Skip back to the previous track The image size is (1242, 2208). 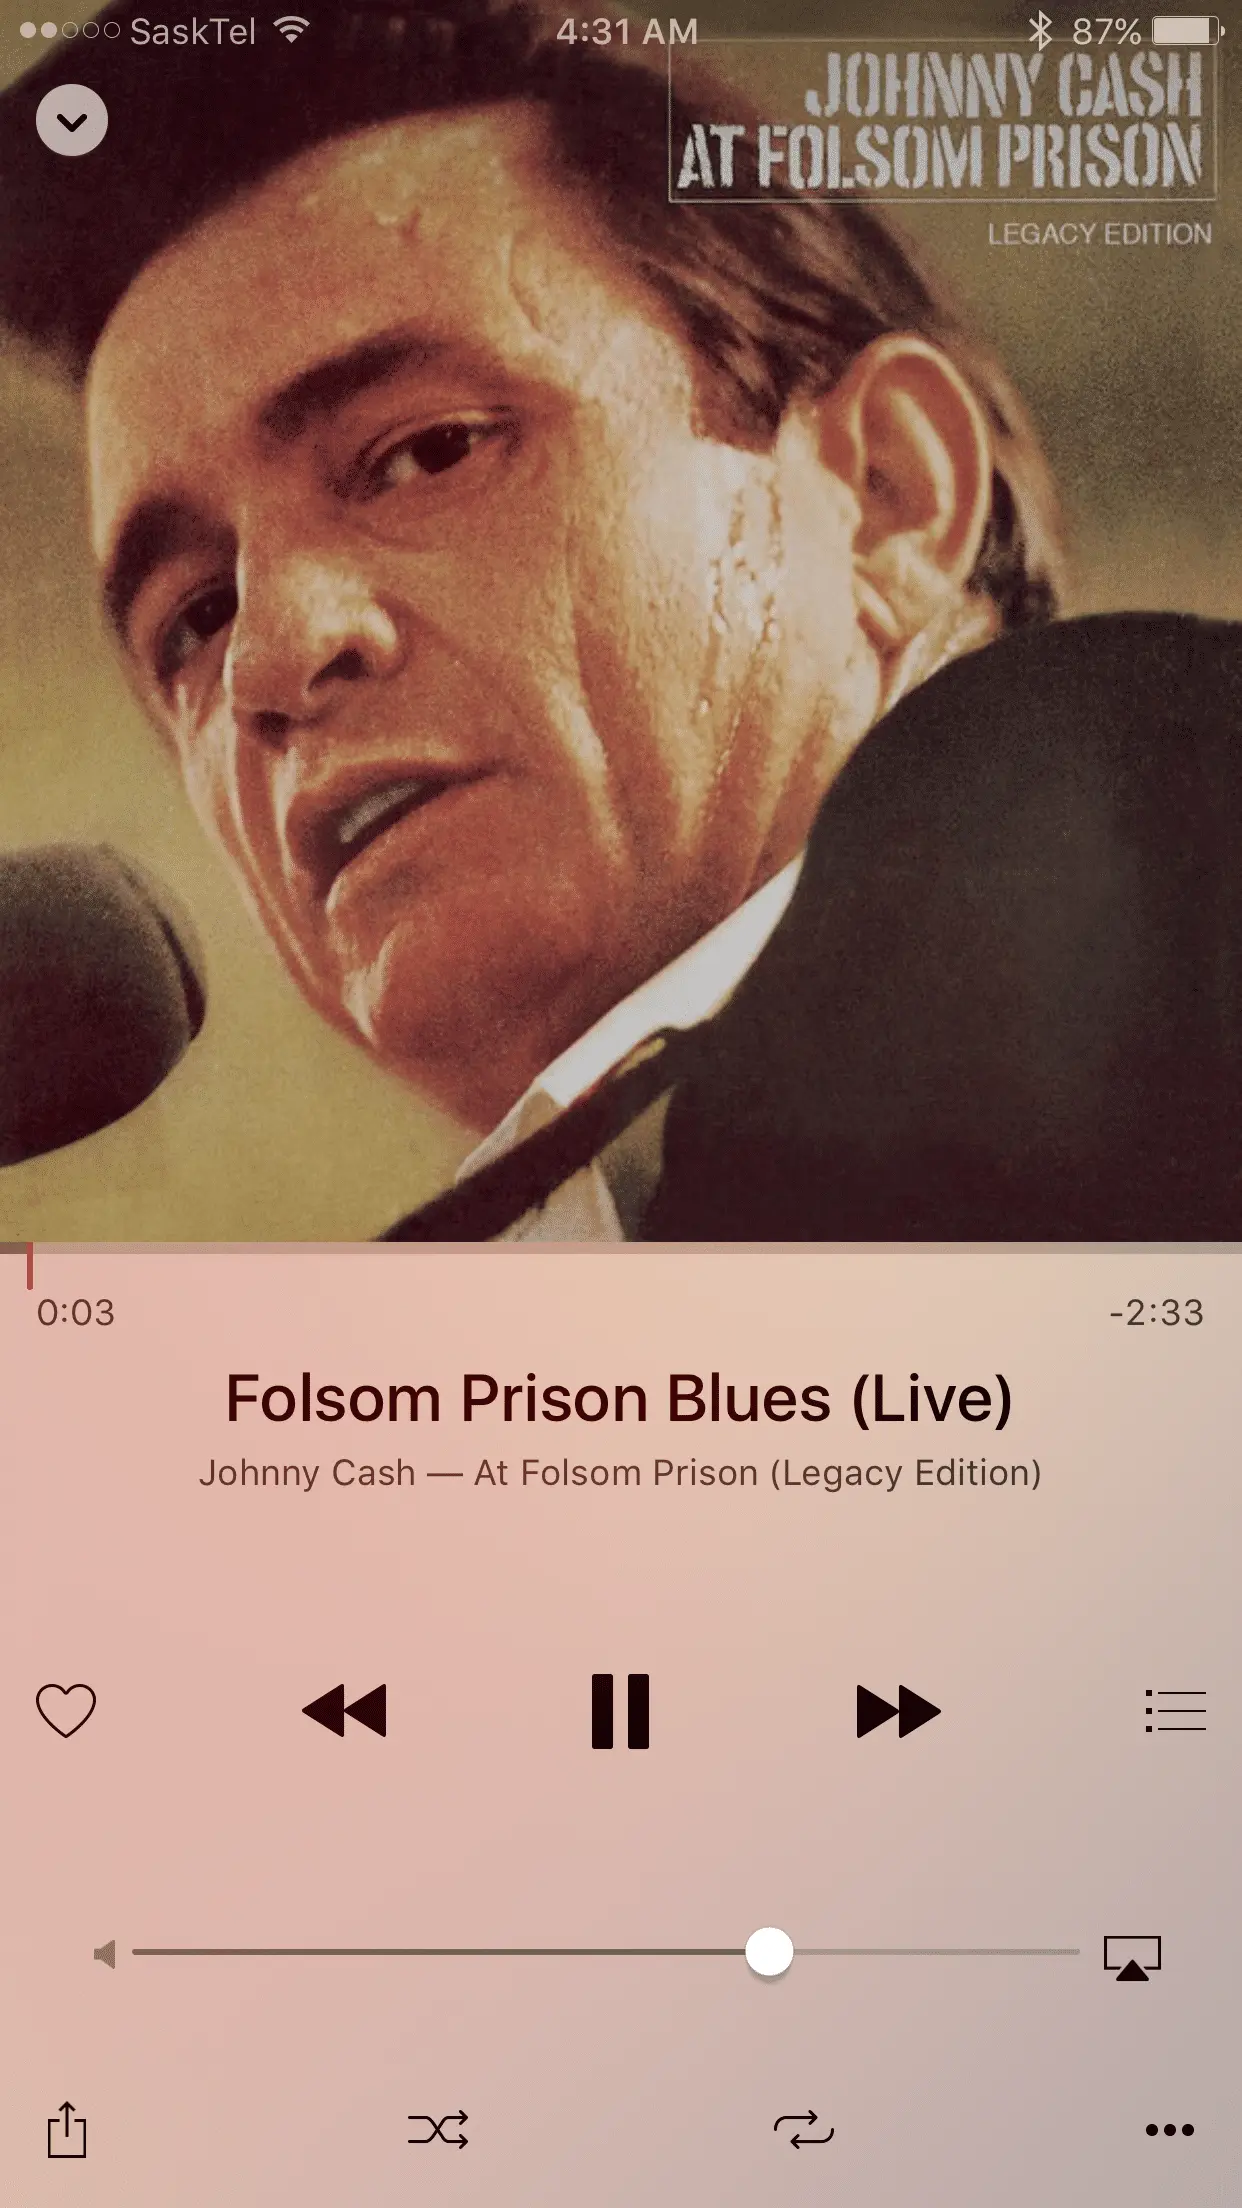pos(344,1710)
